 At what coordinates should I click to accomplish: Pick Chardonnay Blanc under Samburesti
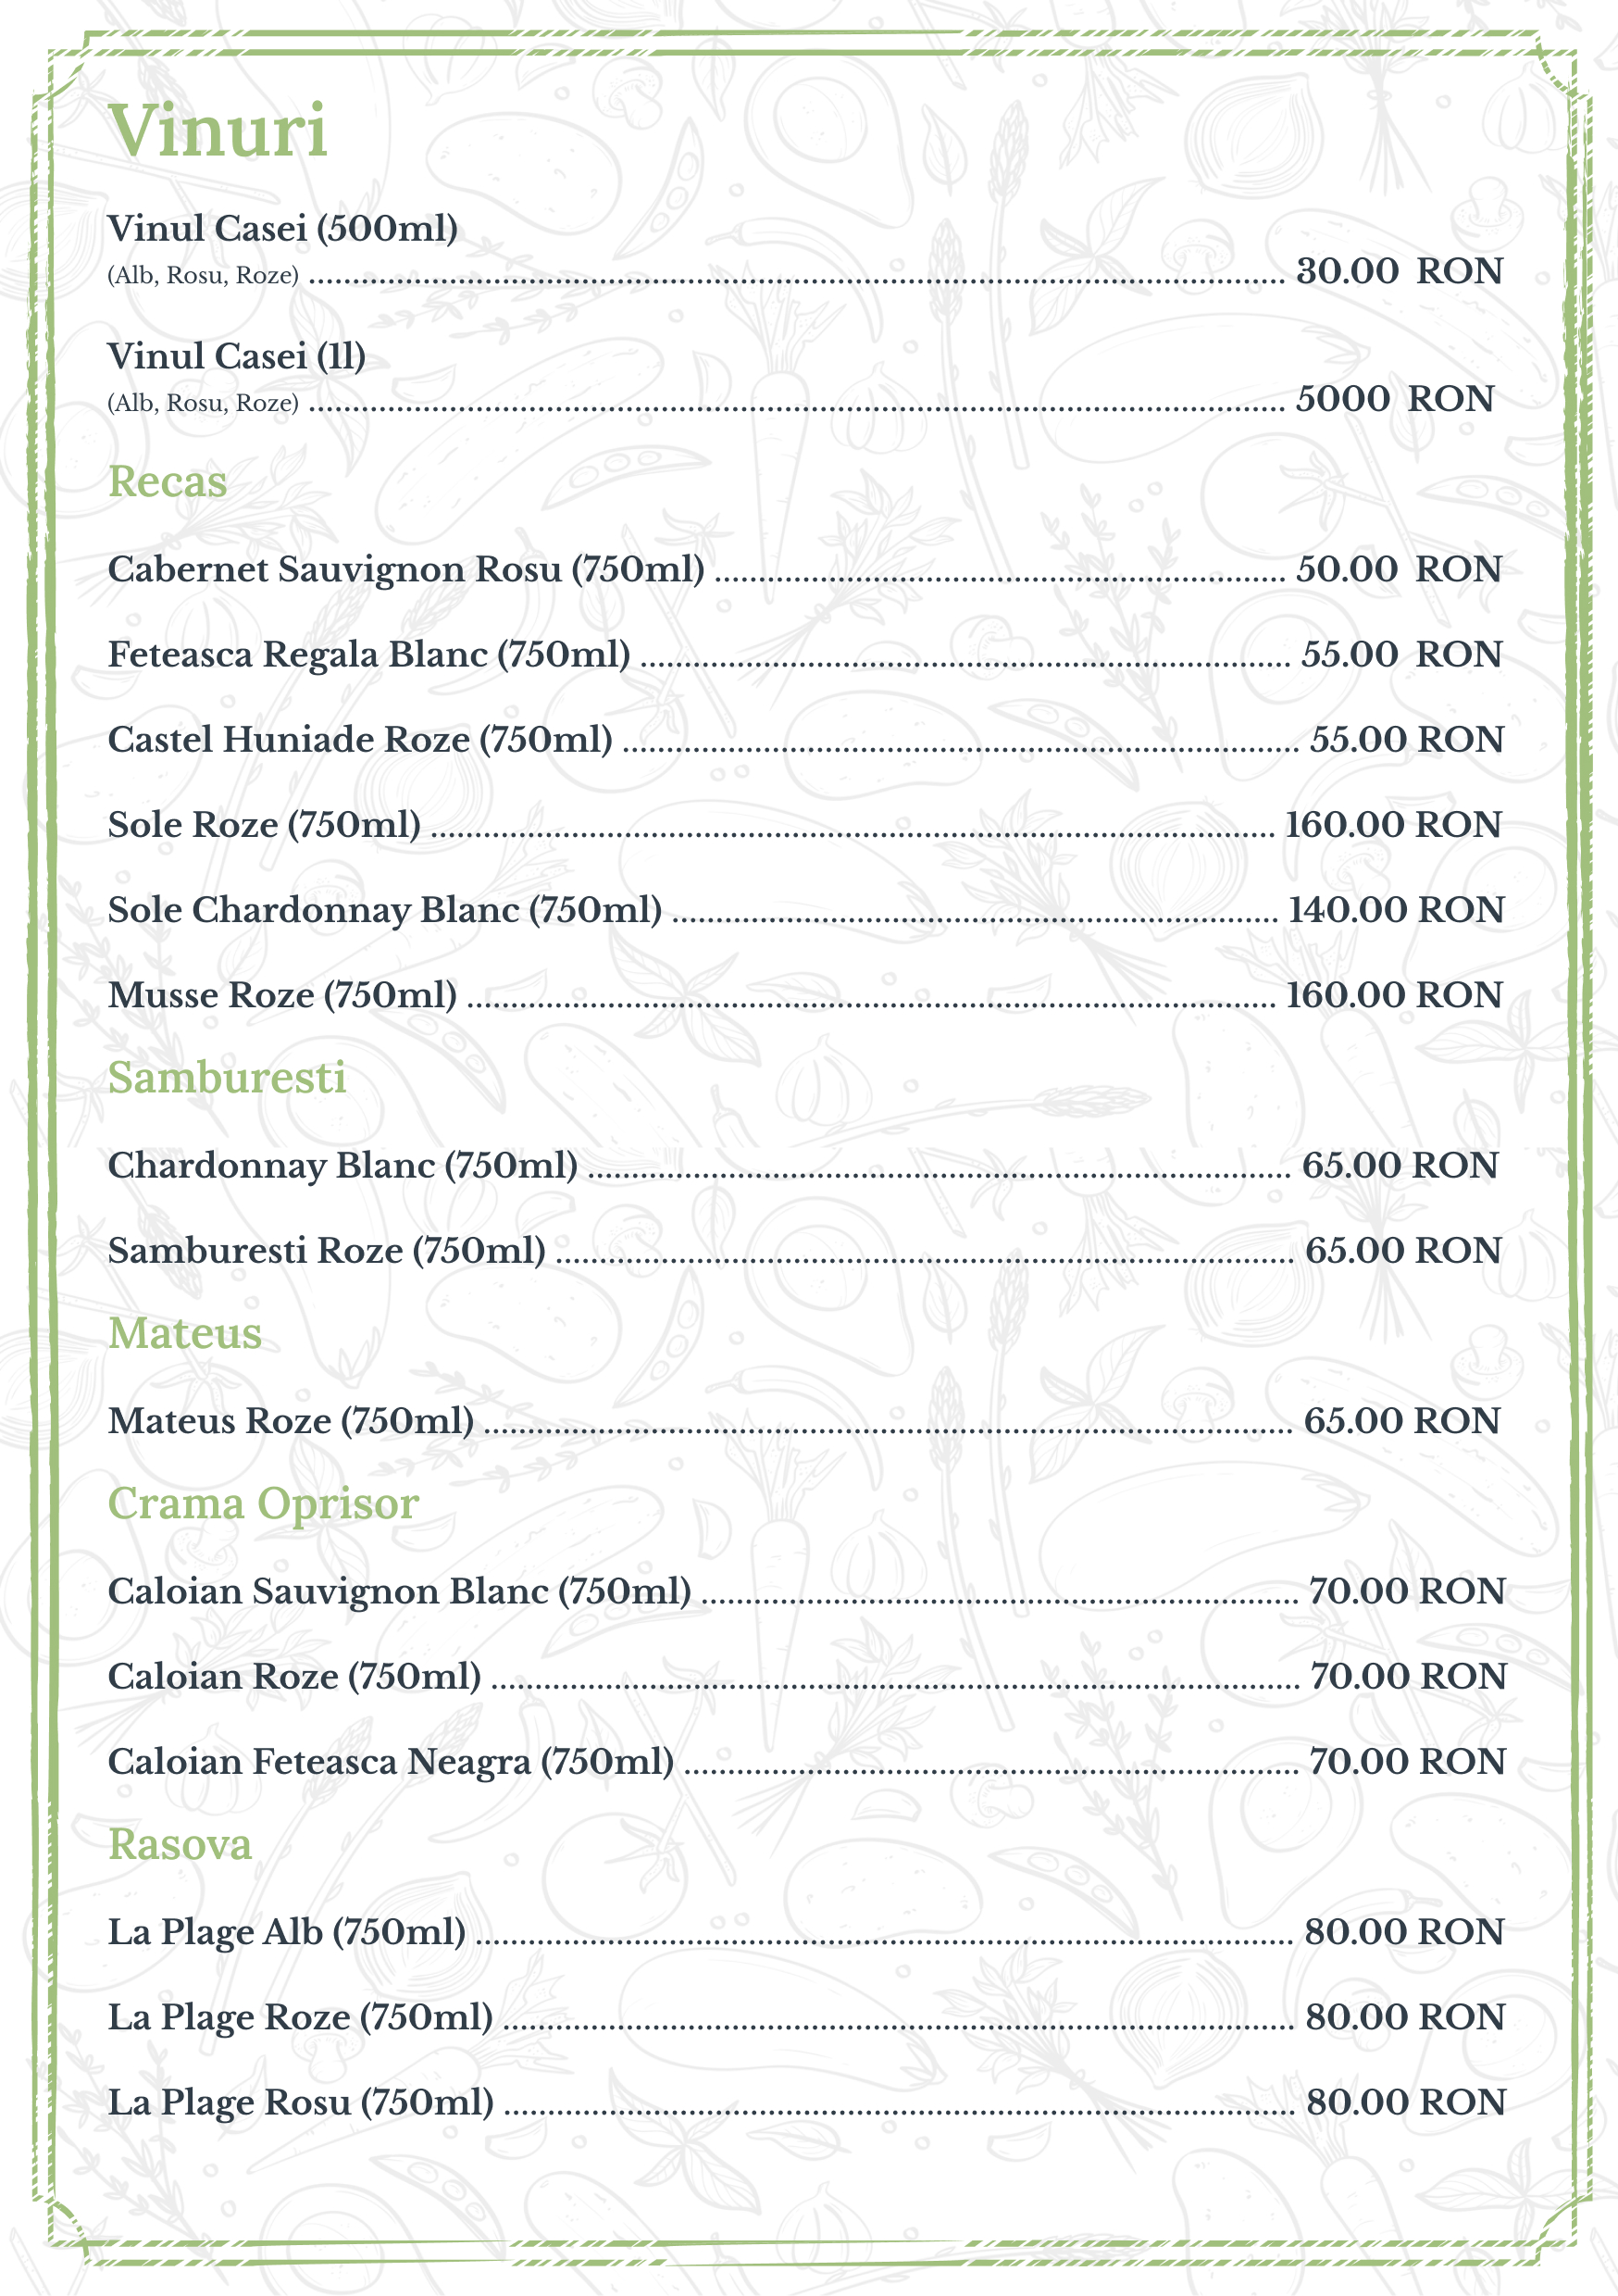(x=342, y=1166)
